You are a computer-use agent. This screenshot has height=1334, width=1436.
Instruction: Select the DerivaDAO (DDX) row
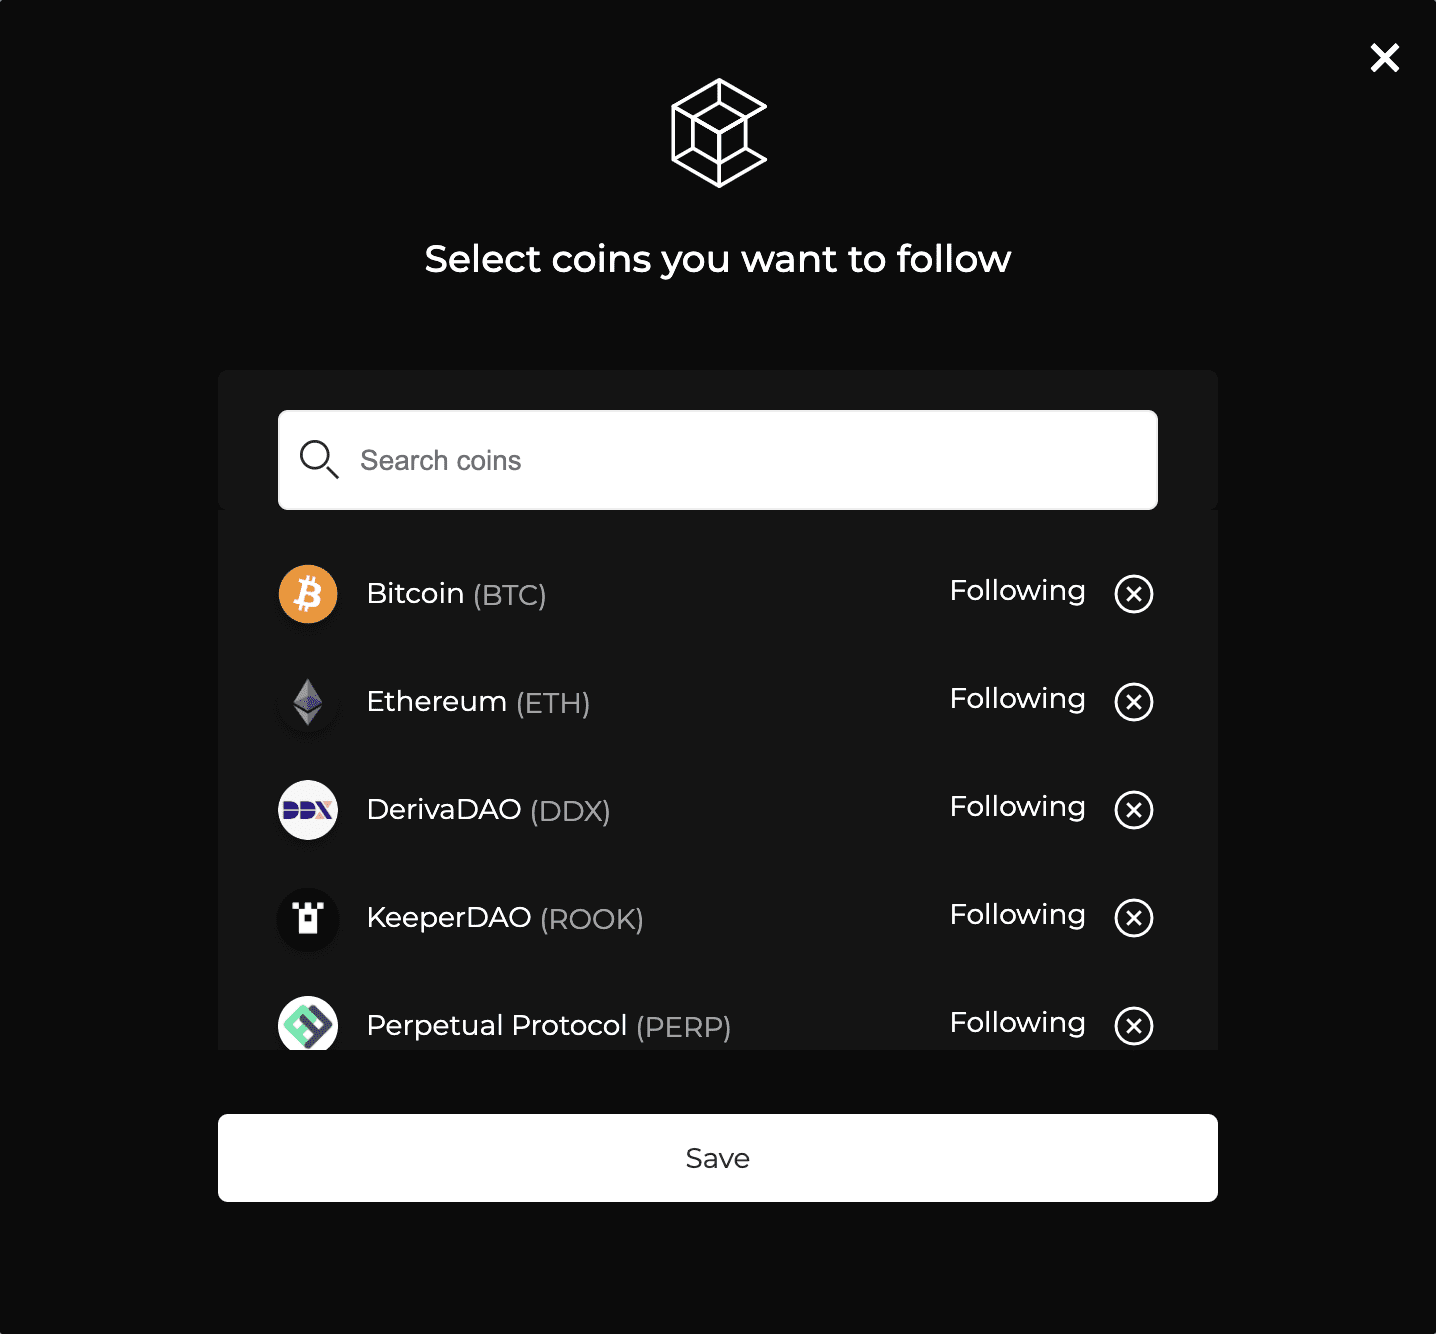click(600, 809)
